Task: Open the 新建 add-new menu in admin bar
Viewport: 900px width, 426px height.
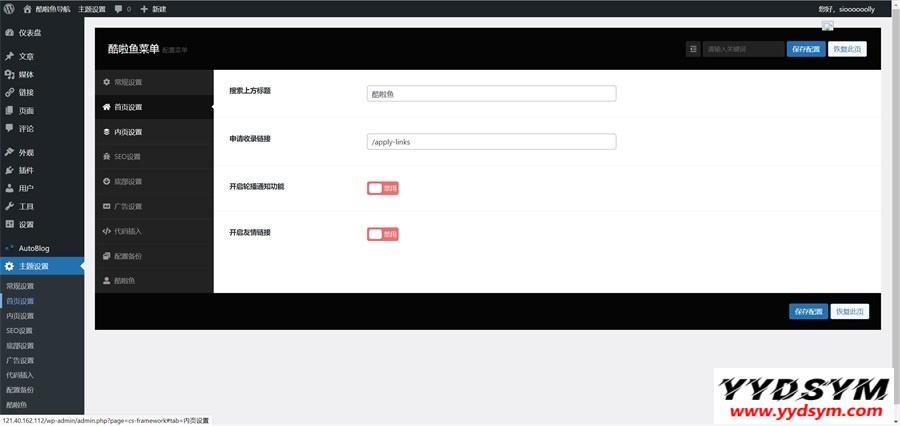Action: click(x=153, y=8)
